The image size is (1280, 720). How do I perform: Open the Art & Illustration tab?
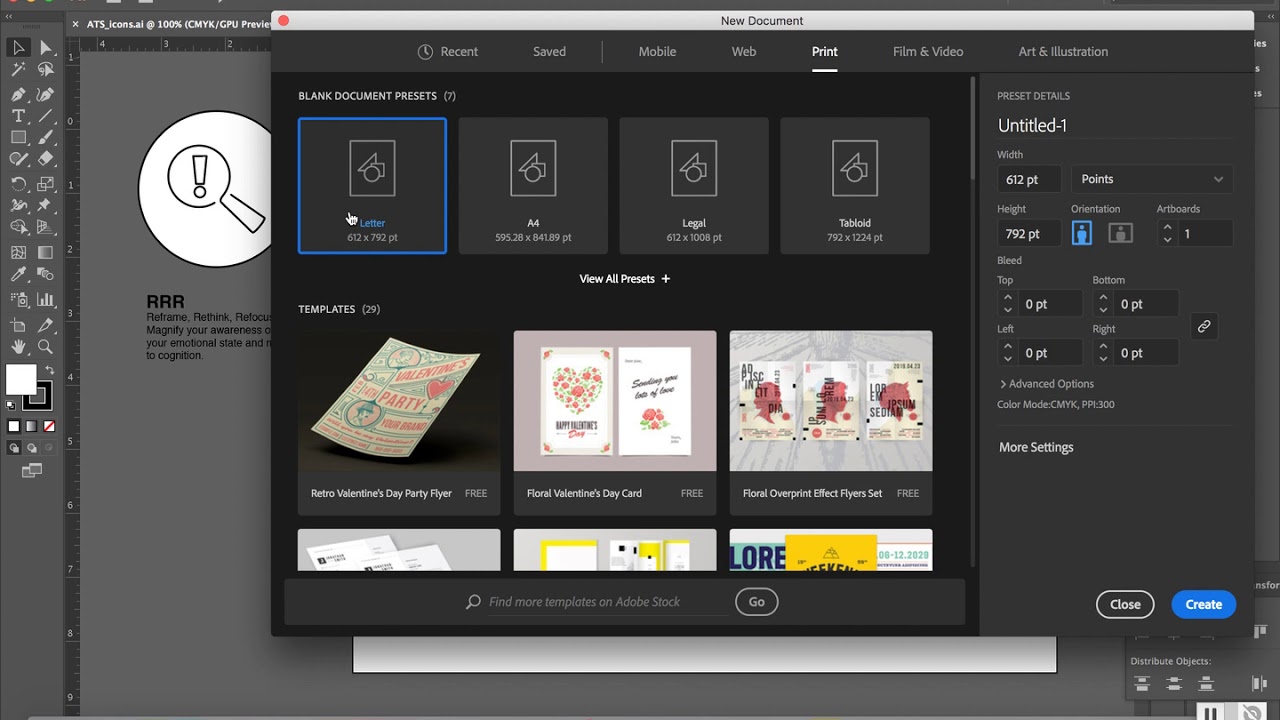[x=1063, y=52]
